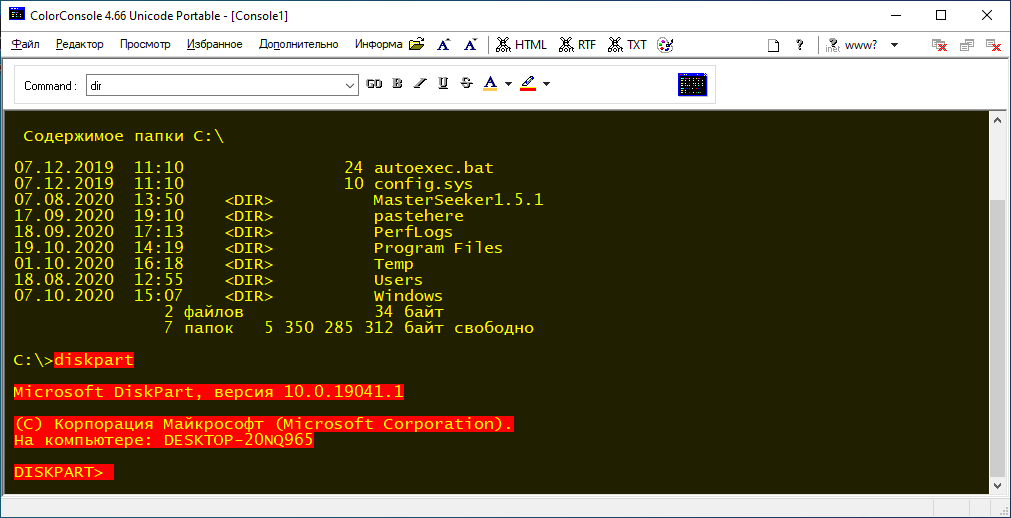Toggle bold text formatting
Viewport: 1011px width, 518px height.
[x=397, y=84]
